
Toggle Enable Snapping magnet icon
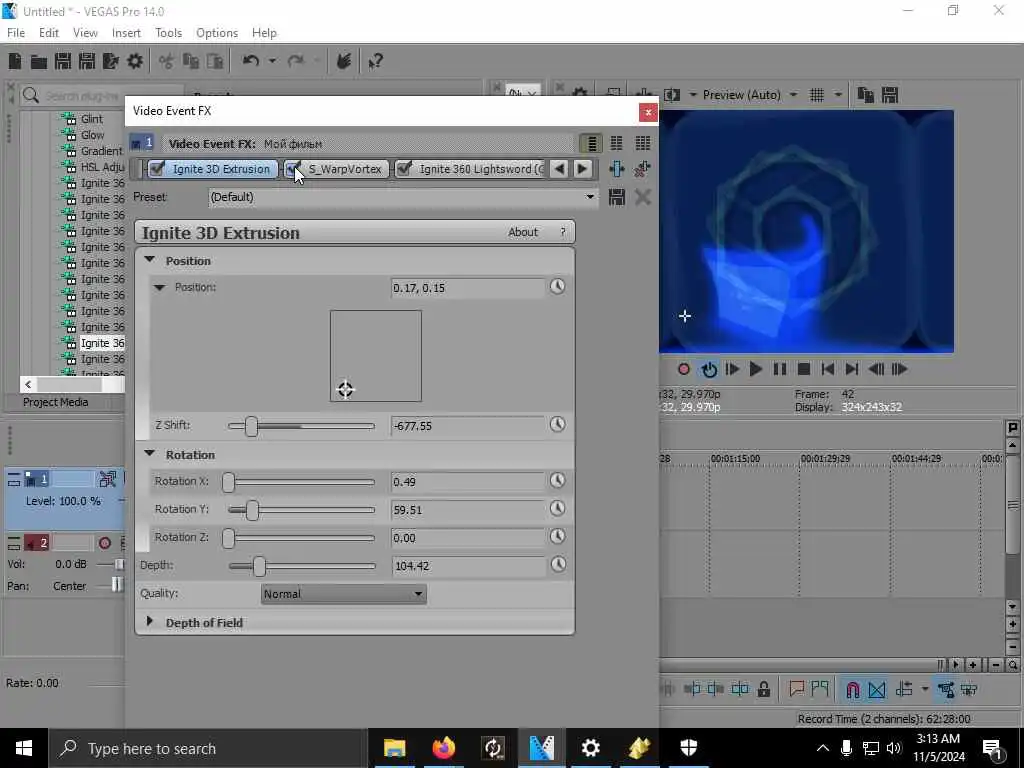pyautogui.click(x=852, y=689)
